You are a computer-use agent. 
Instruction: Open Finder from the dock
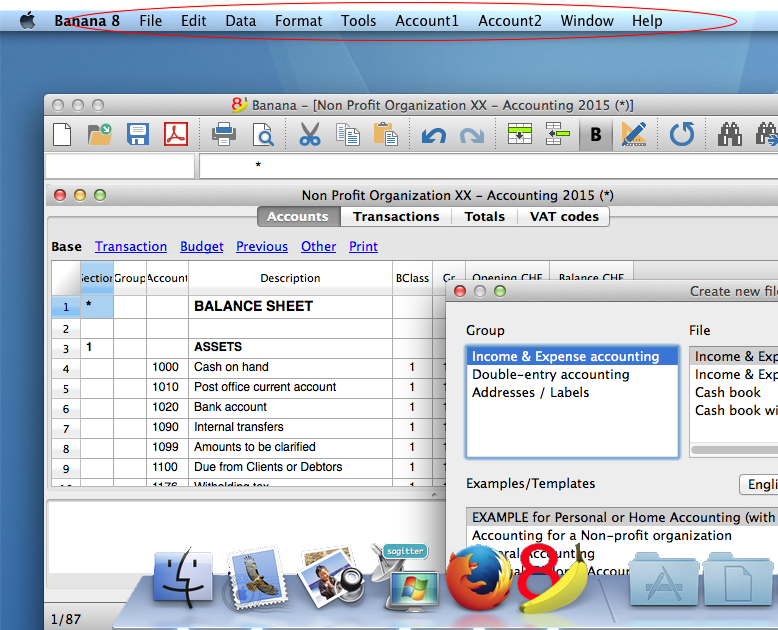click(x=183, y=578)
